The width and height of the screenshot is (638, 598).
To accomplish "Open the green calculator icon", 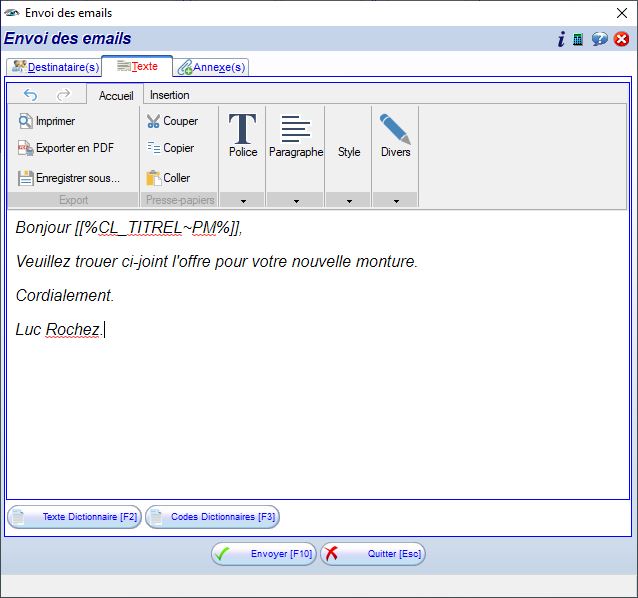I will [578, 39].
